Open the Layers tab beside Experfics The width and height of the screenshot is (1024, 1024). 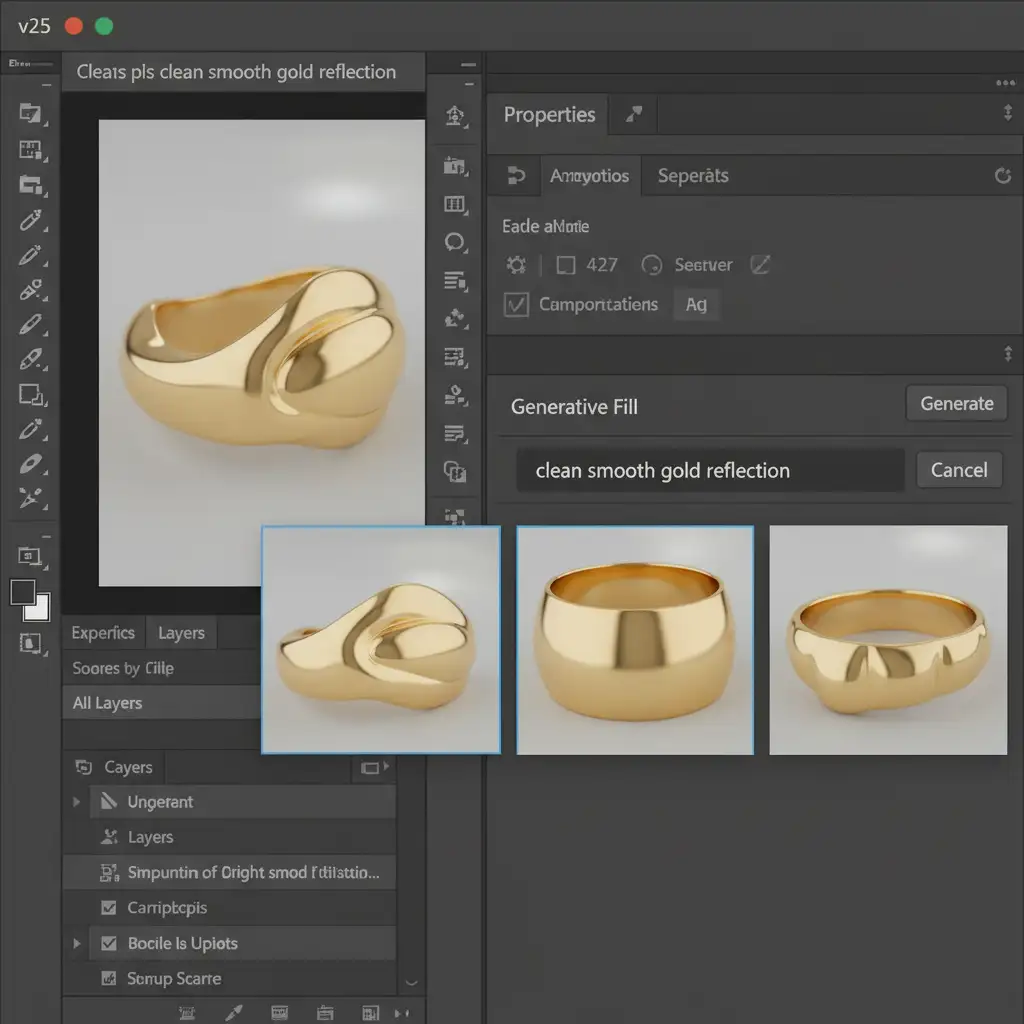click(x=181, y=633)
